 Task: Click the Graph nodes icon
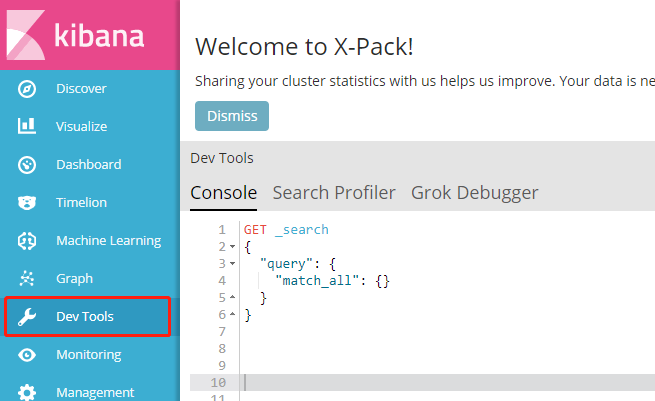click(x=27, y=279)
